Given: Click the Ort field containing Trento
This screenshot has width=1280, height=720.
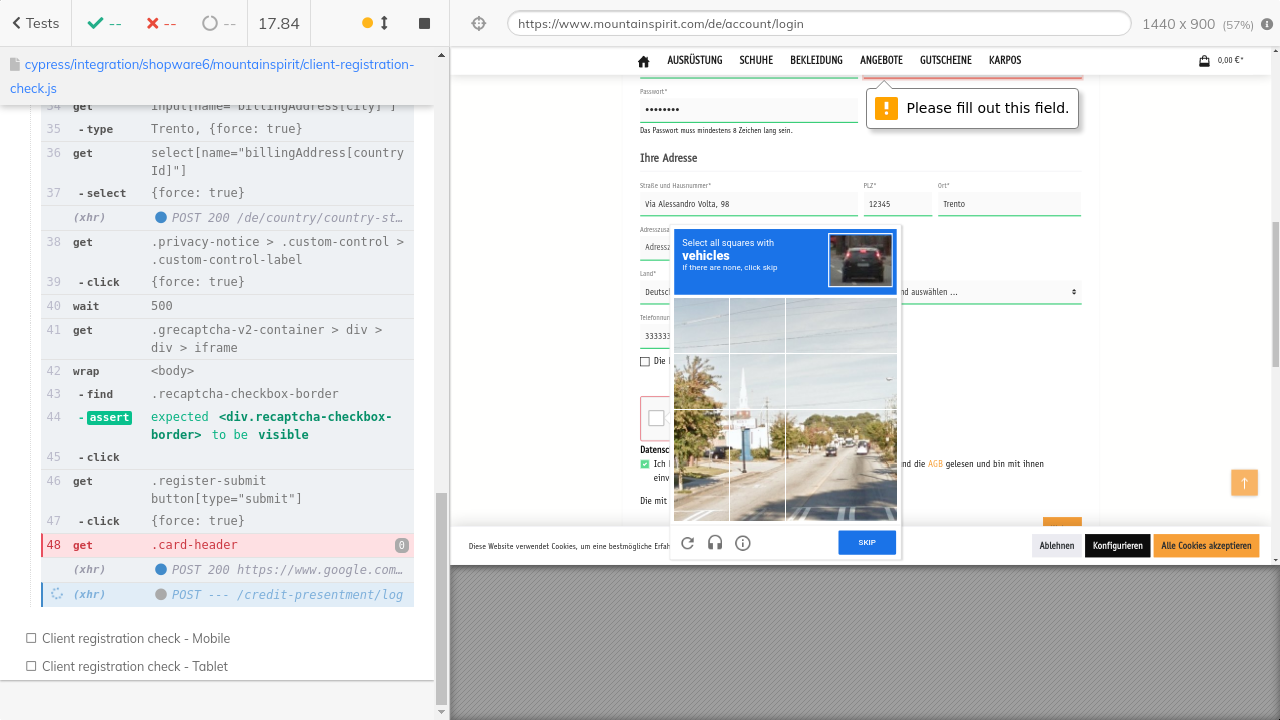Looking at the screenshot, I should pyautogui.click(x=1008, y=204).
